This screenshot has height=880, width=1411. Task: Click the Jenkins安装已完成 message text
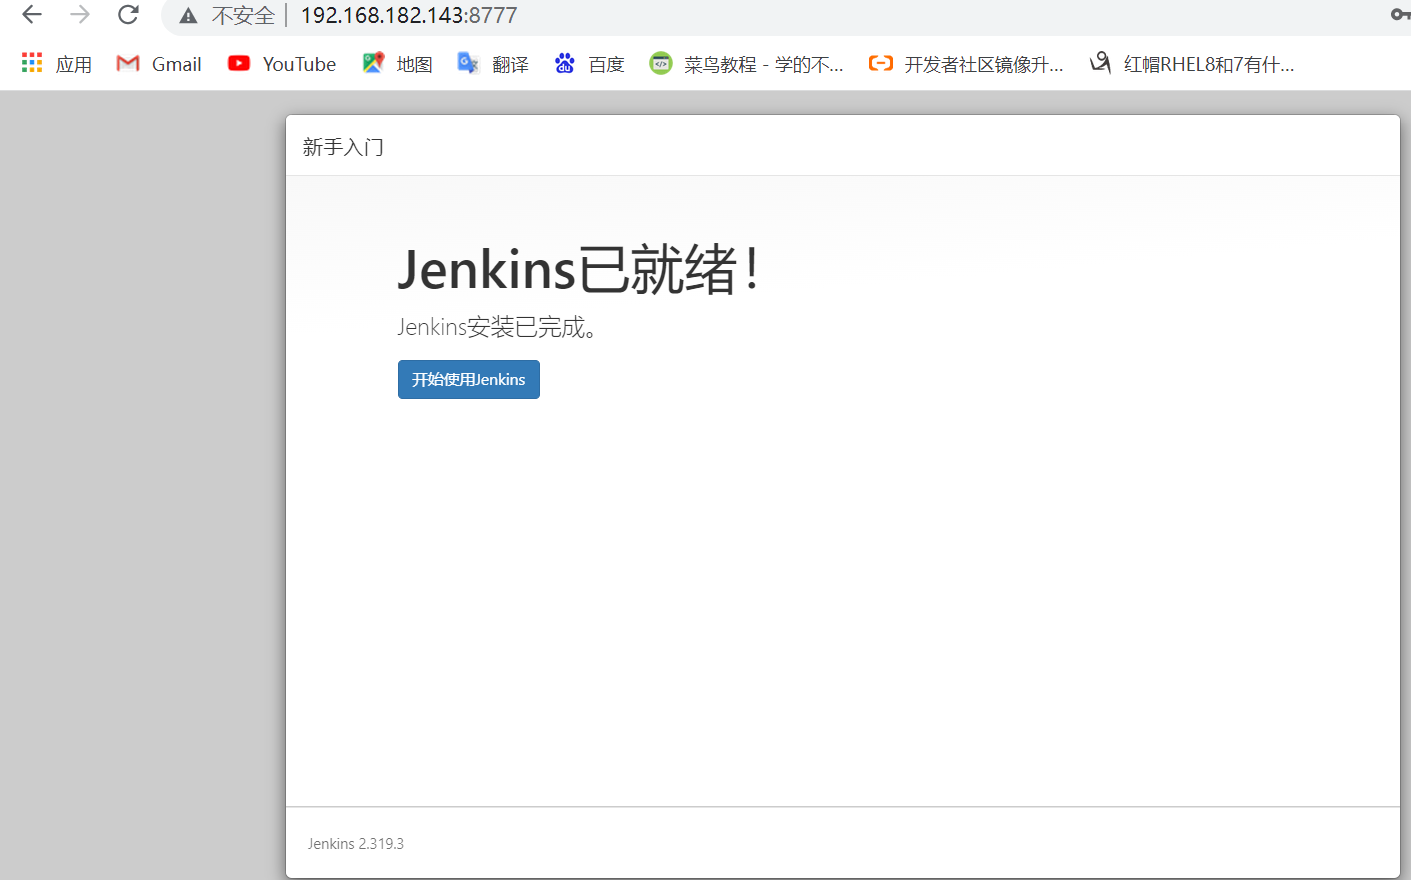click(497, 327)
